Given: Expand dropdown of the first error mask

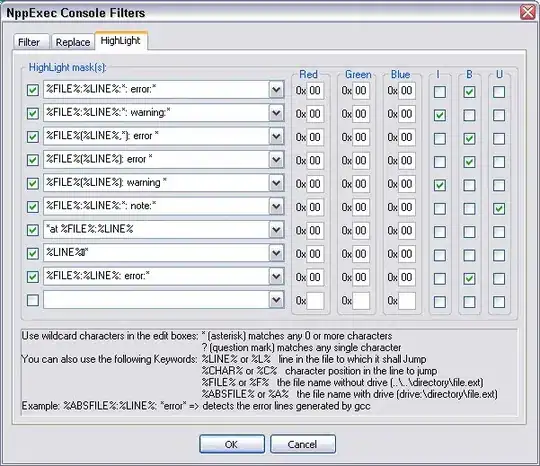Looking at the screenshot, I should pos(276,90).
